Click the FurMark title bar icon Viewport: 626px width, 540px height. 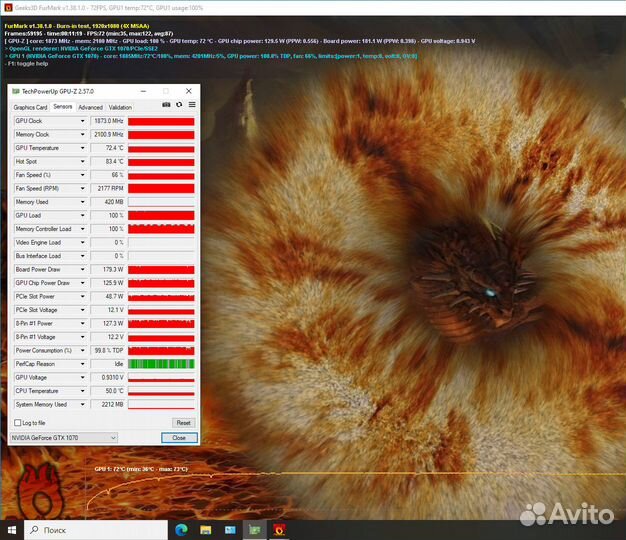[8, 8]
